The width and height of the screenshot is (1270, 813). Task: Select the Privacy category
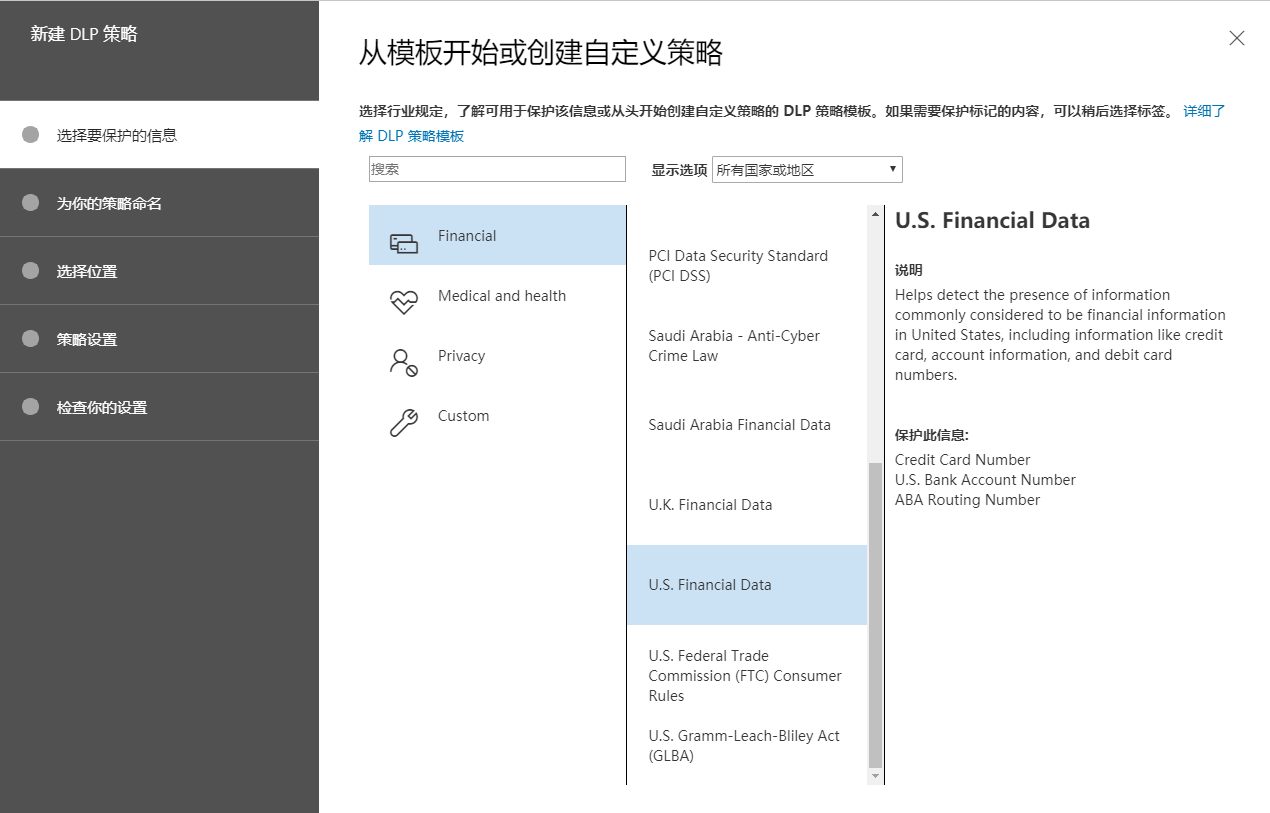pyautogui.click(x=497, y=355)
